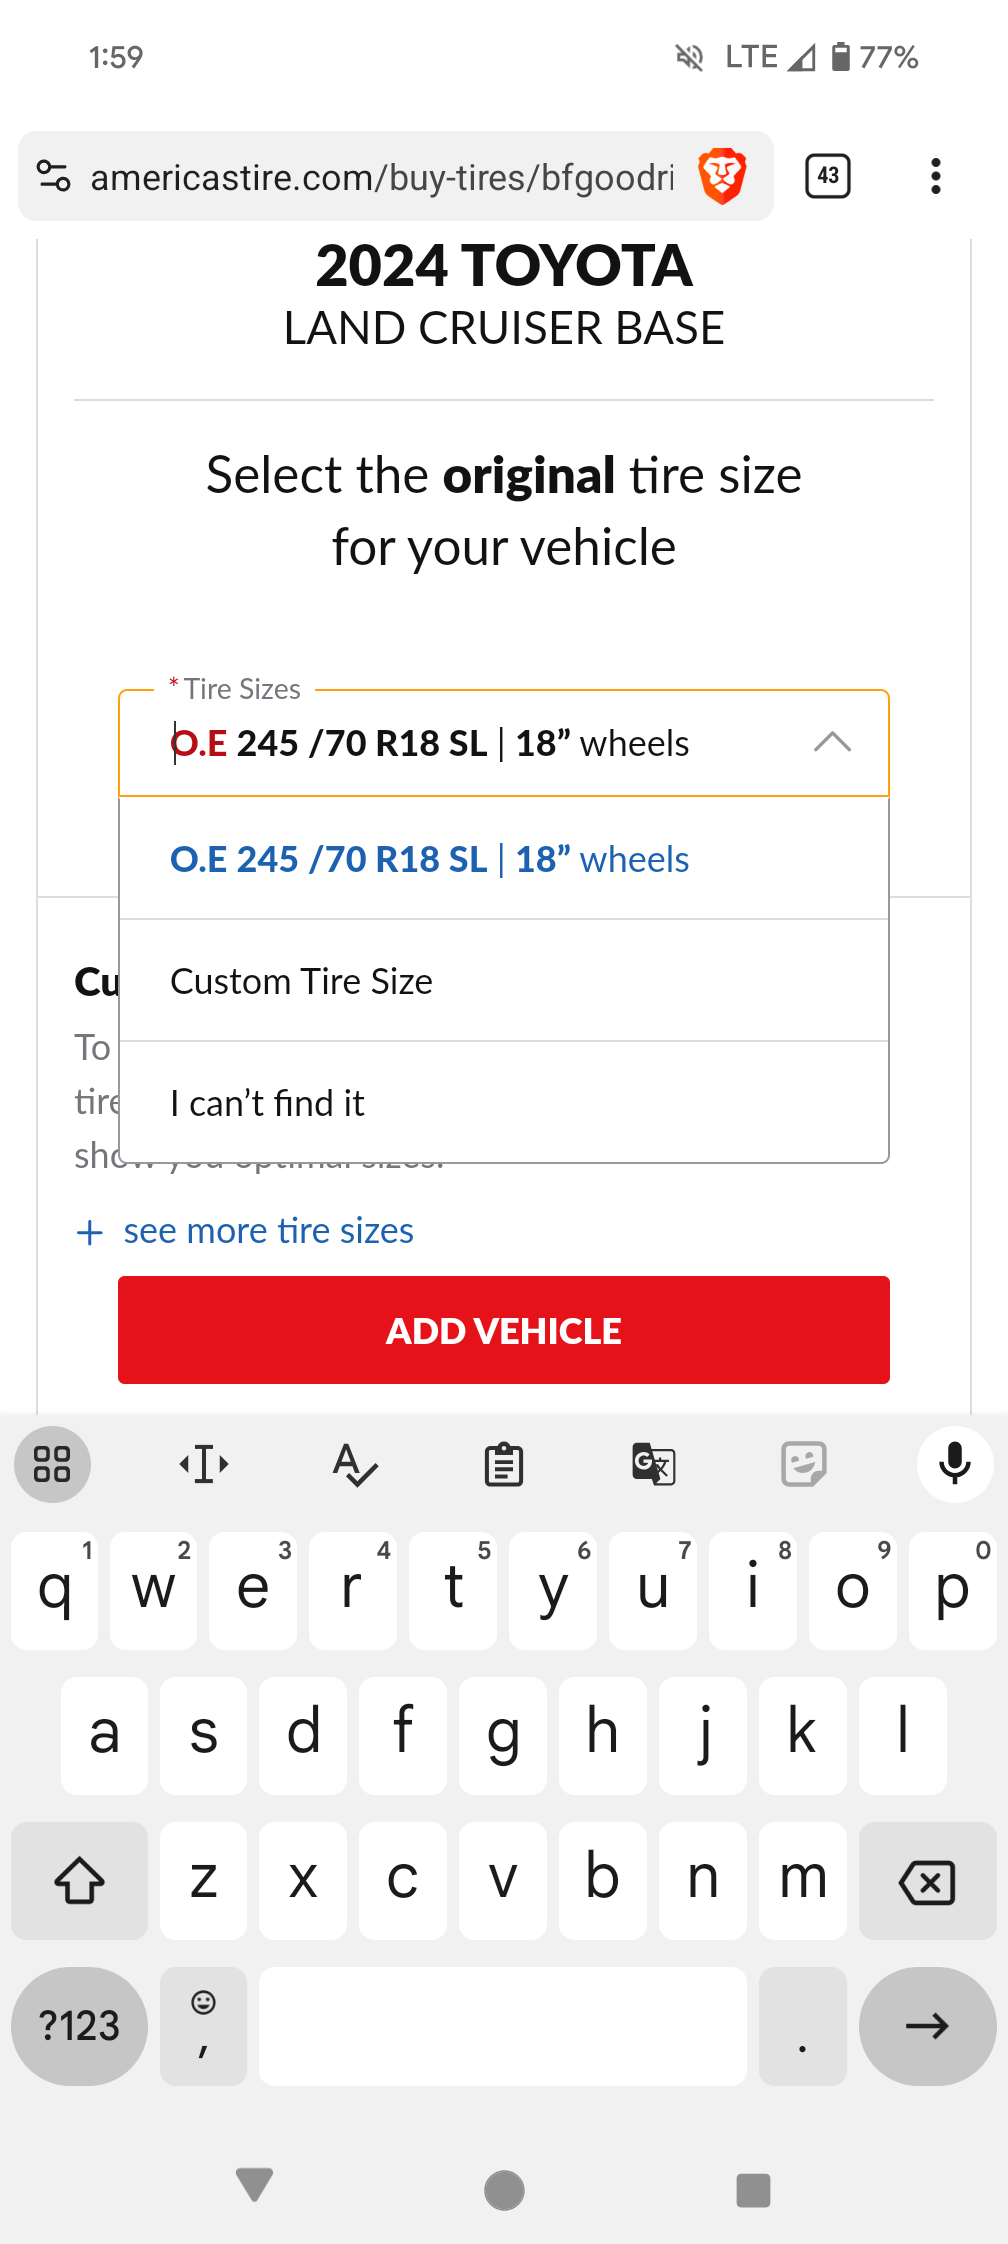
Task: Tap the period key on keyboard
Action: point(803,2026)
